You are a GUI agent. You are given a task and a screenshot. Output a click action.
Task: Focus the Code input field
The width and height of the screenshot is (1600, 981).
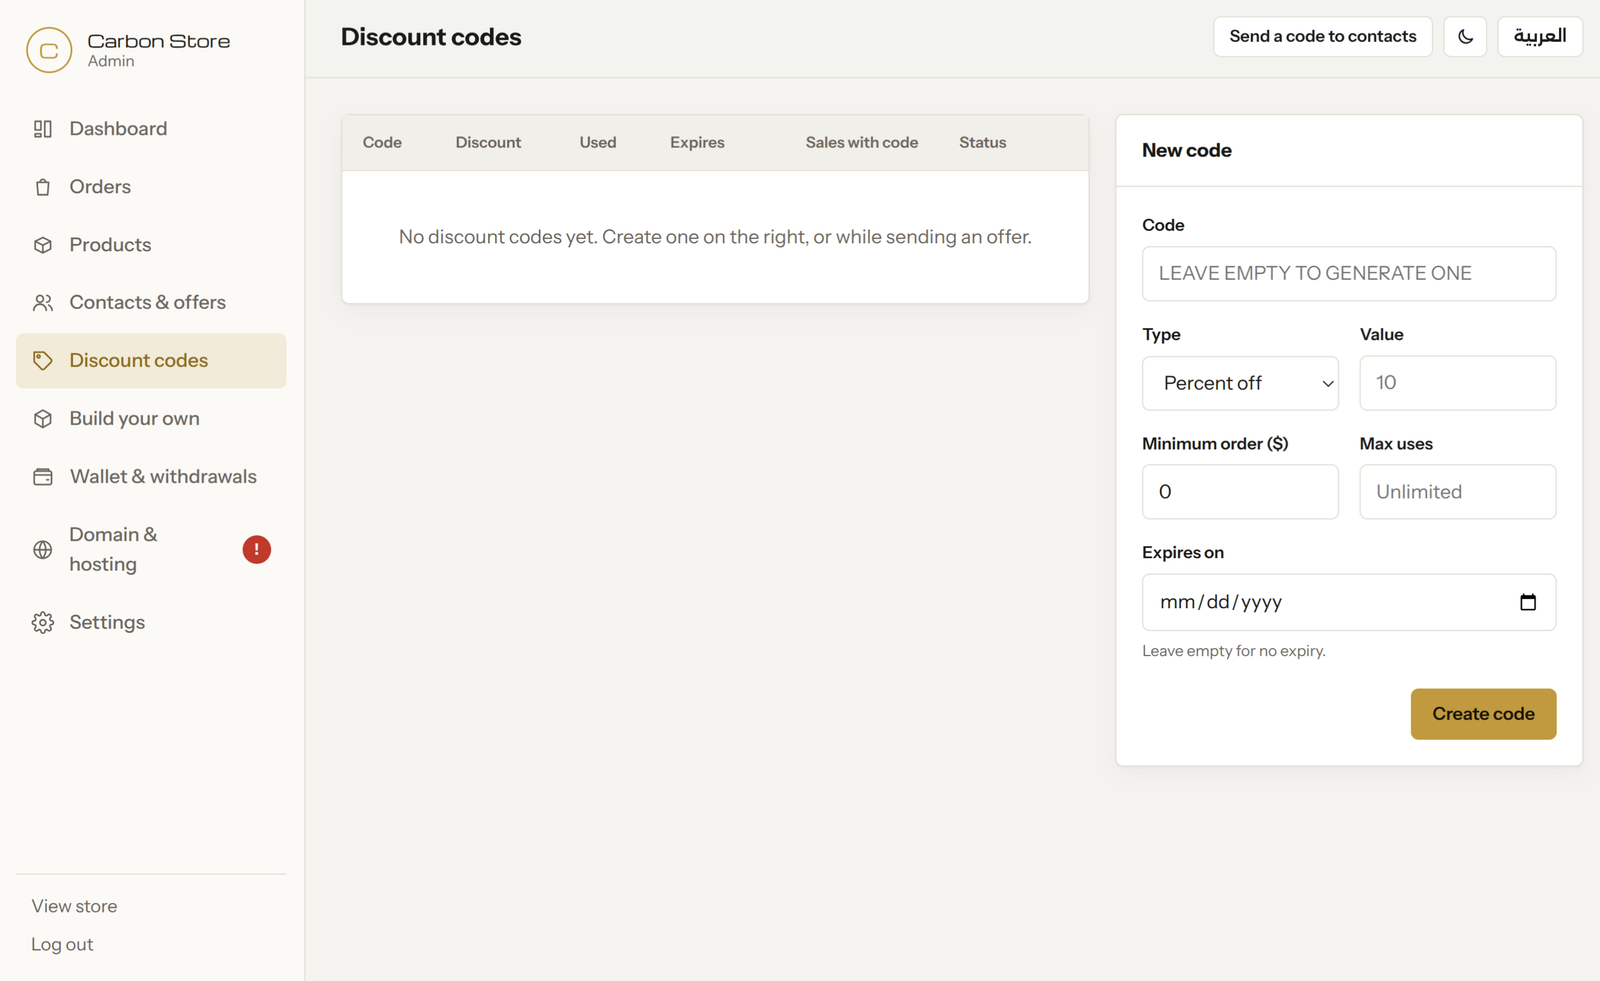click(x=1349, y=274)
